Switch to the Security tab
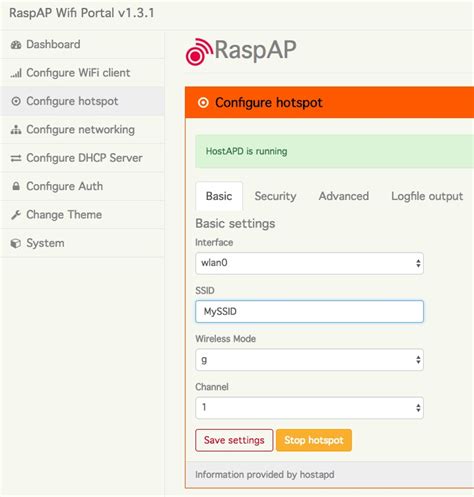 [x=275, y=196]
